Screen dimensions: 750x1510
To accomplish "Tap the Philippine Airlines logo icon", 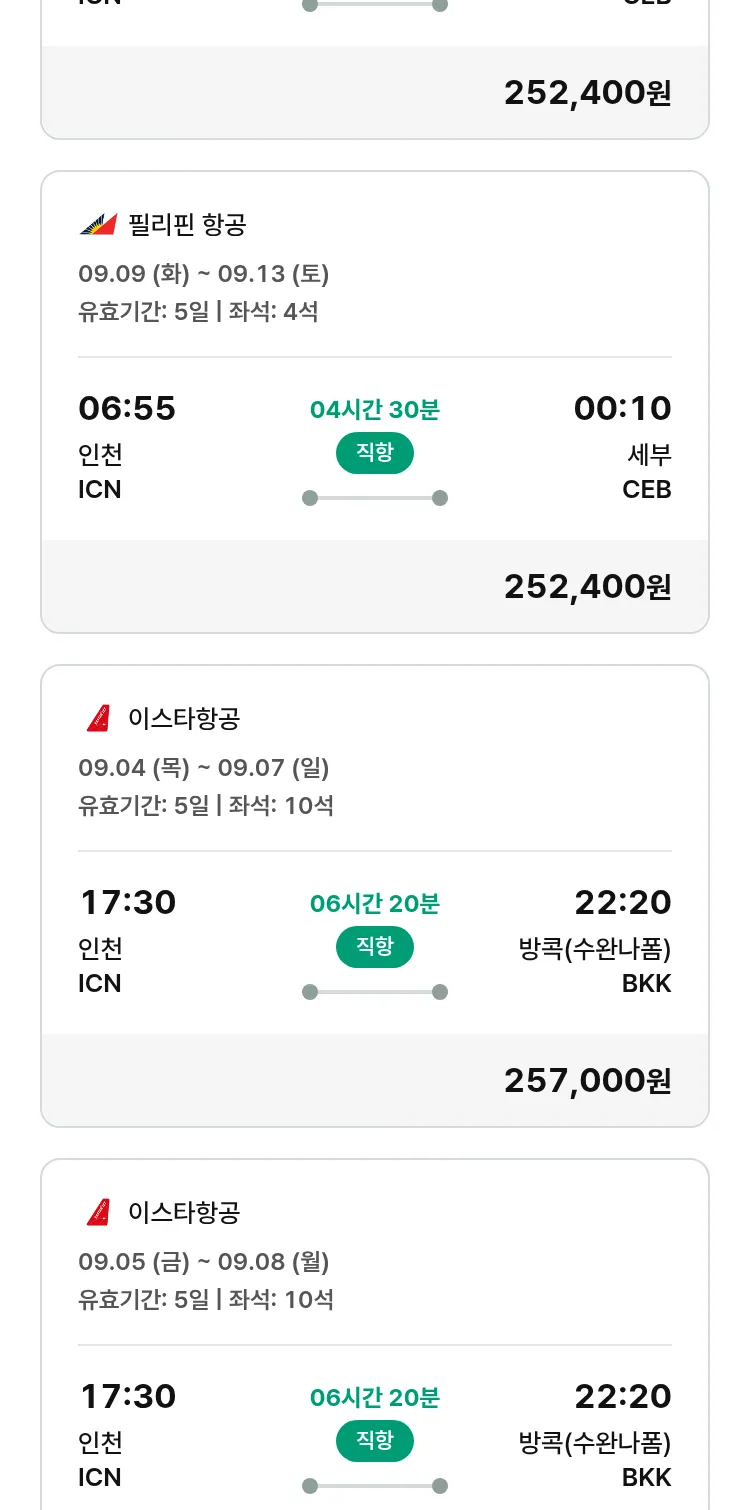I will pos(99,224).
